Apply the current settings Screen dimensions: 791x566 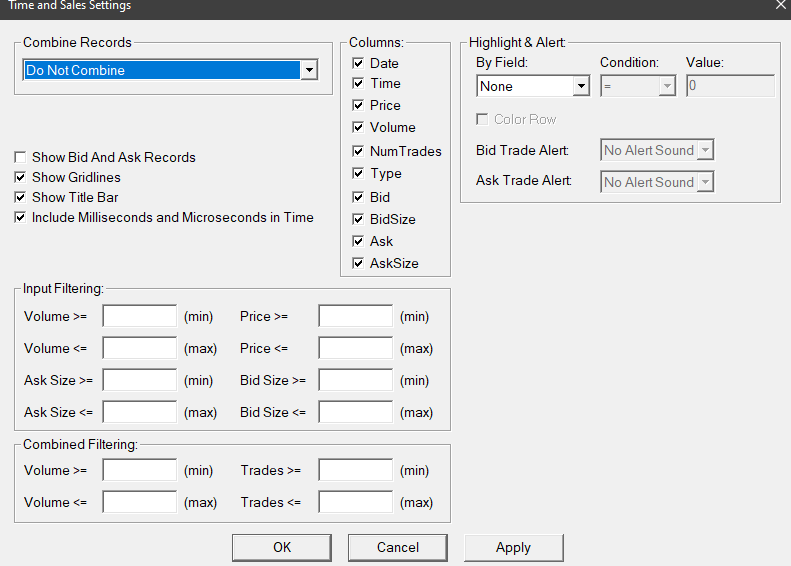click(514, 547)
